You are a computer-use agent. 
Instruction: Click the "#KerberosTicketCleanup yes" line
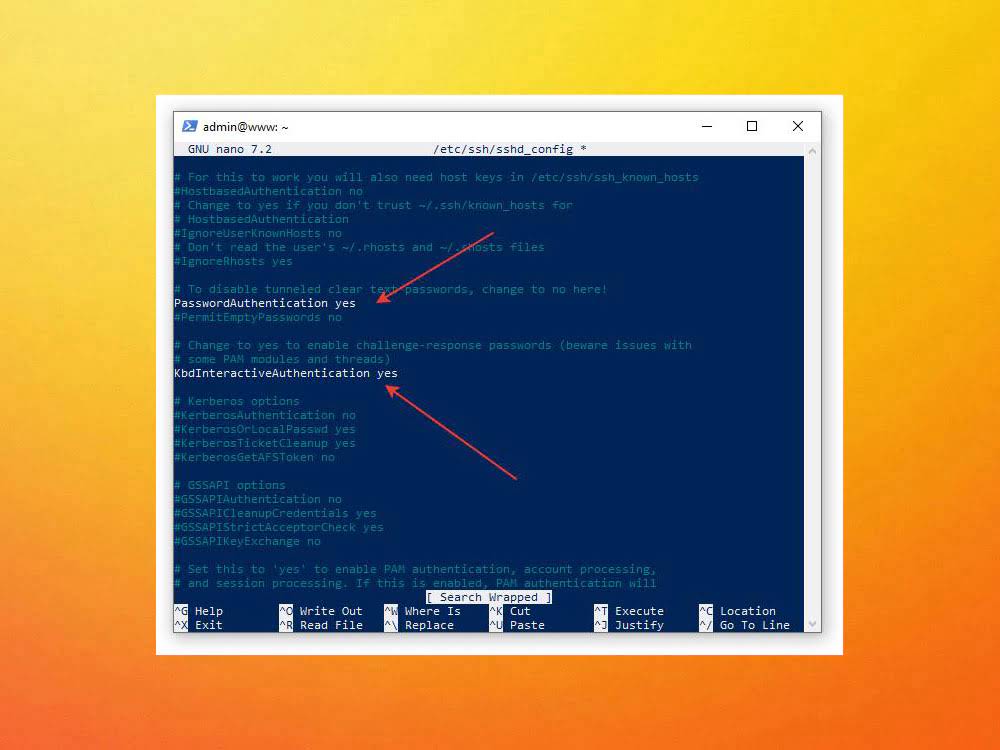point(265,443)
